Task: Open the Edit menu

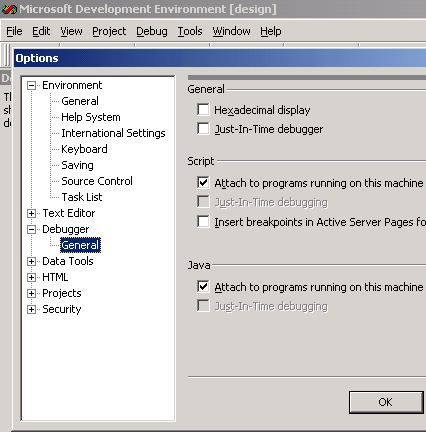Action: pyautogui.click(x=41, y=31)
